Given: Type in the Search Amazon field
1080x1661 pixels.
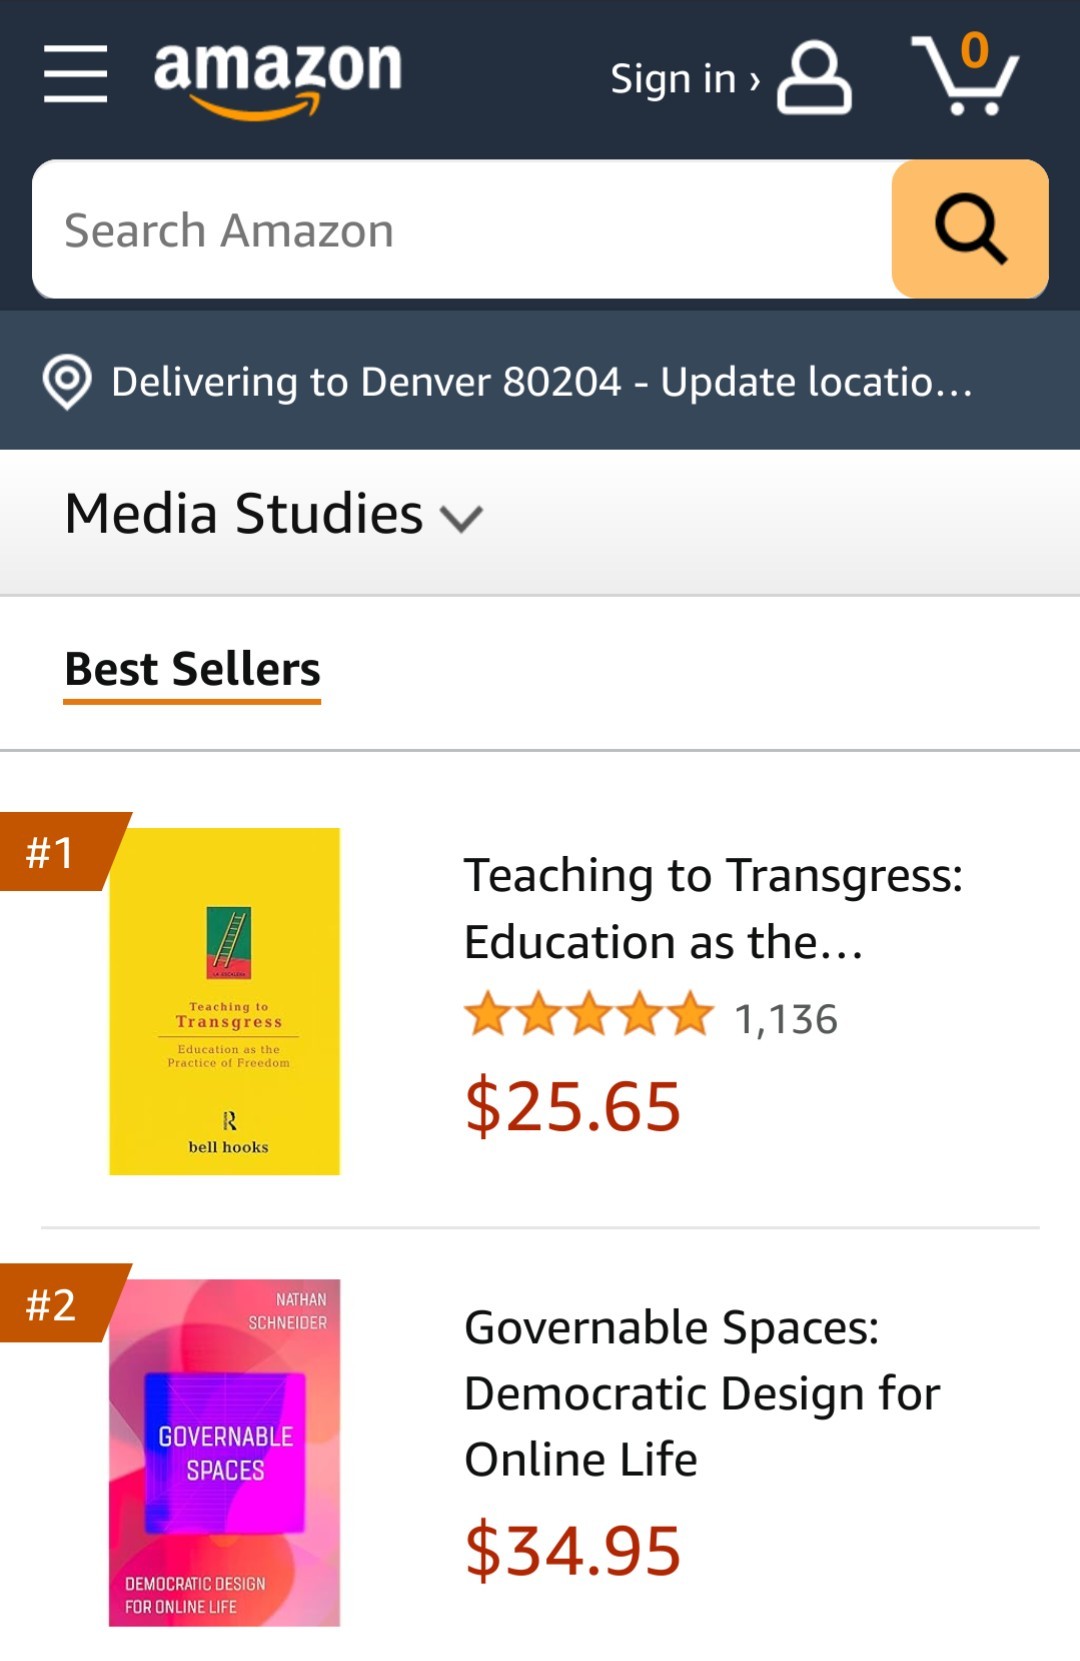Looking at the screenshot, I should pos(460,230).
